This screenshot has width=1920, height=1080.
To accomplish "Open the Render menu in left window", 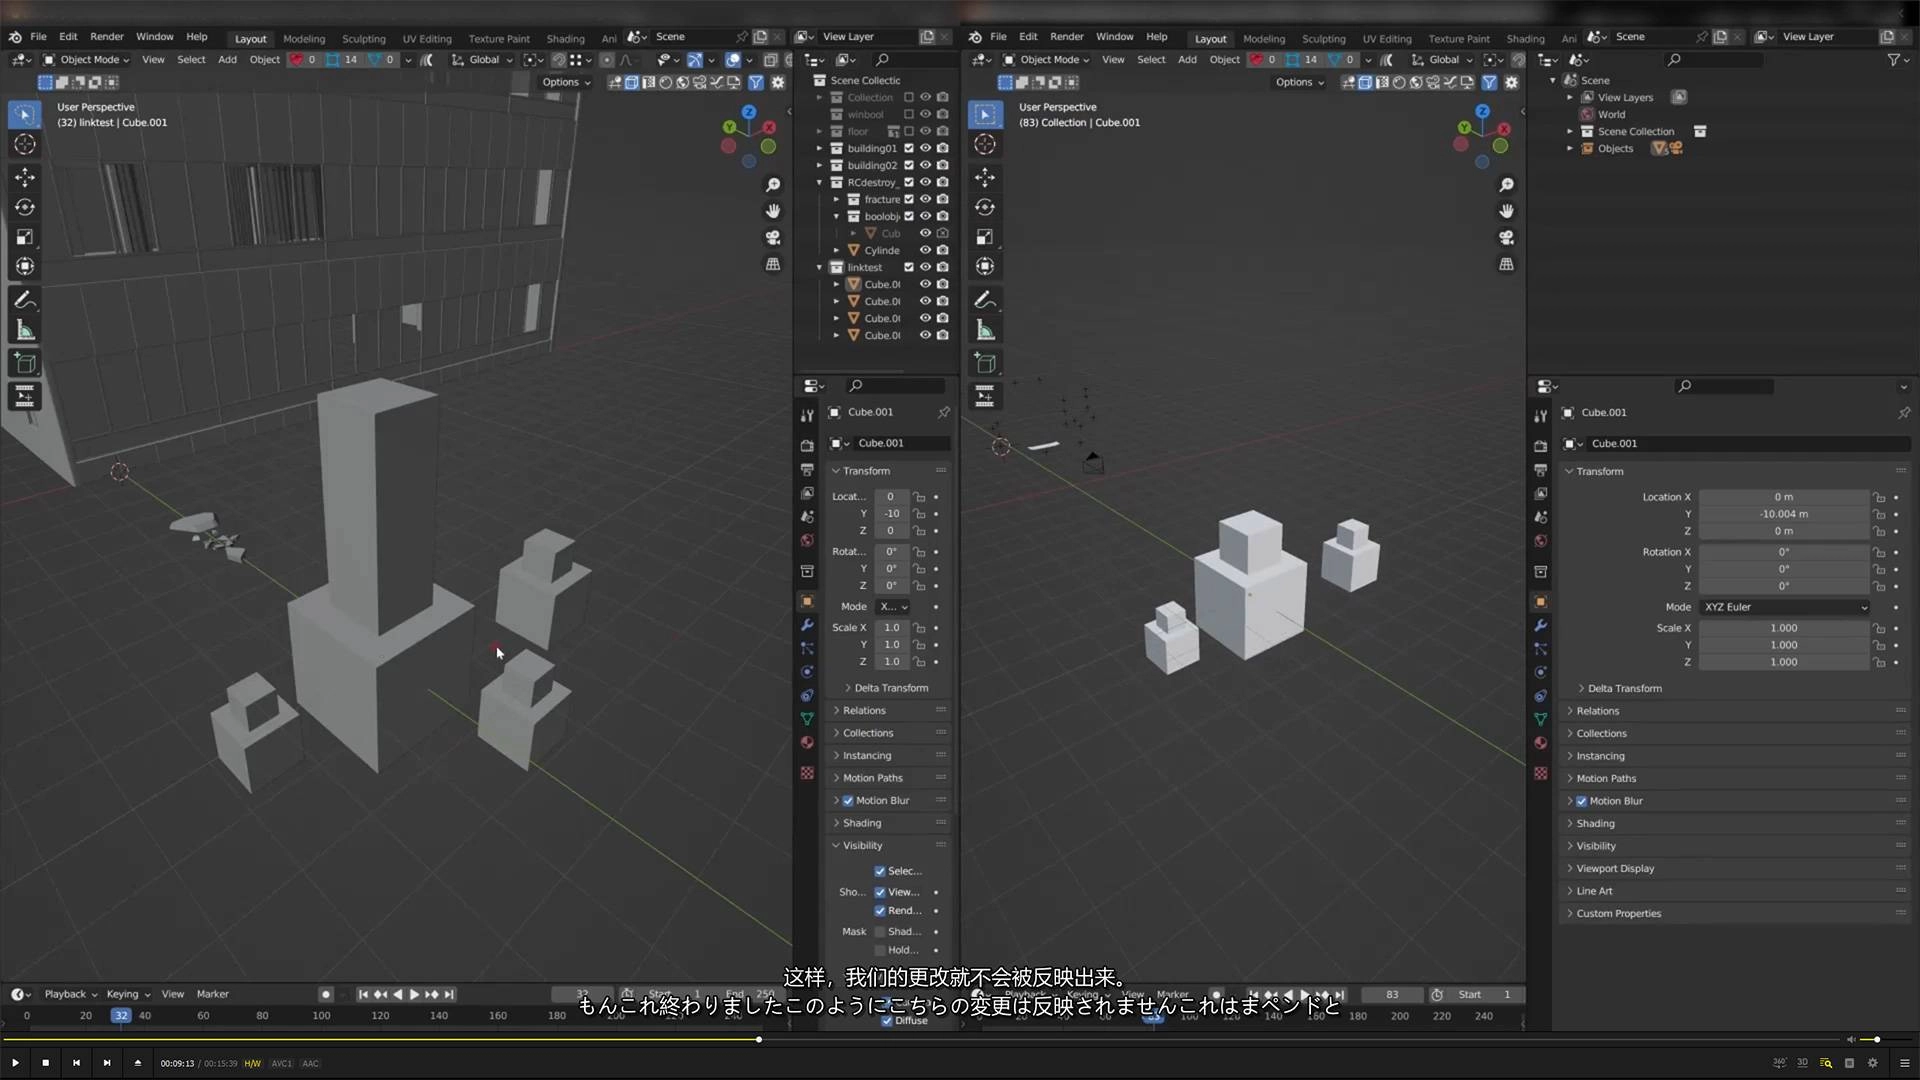I will coord(106,36).
